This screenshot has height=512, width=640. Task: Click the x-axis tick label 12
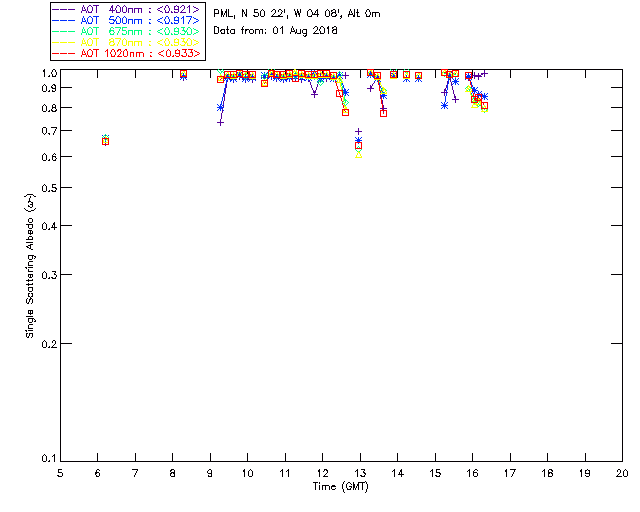(x=322, y=474)
